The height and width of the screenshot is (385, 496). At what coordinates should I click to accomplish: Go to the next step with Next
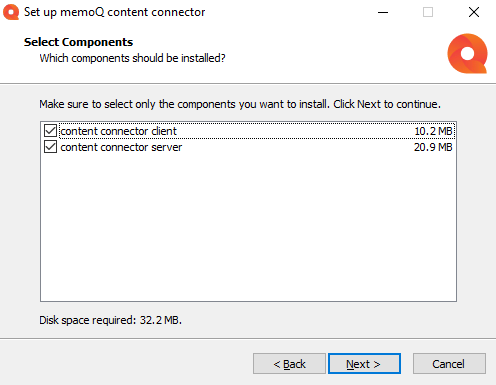pyautogui.click(x=364, y=364)
